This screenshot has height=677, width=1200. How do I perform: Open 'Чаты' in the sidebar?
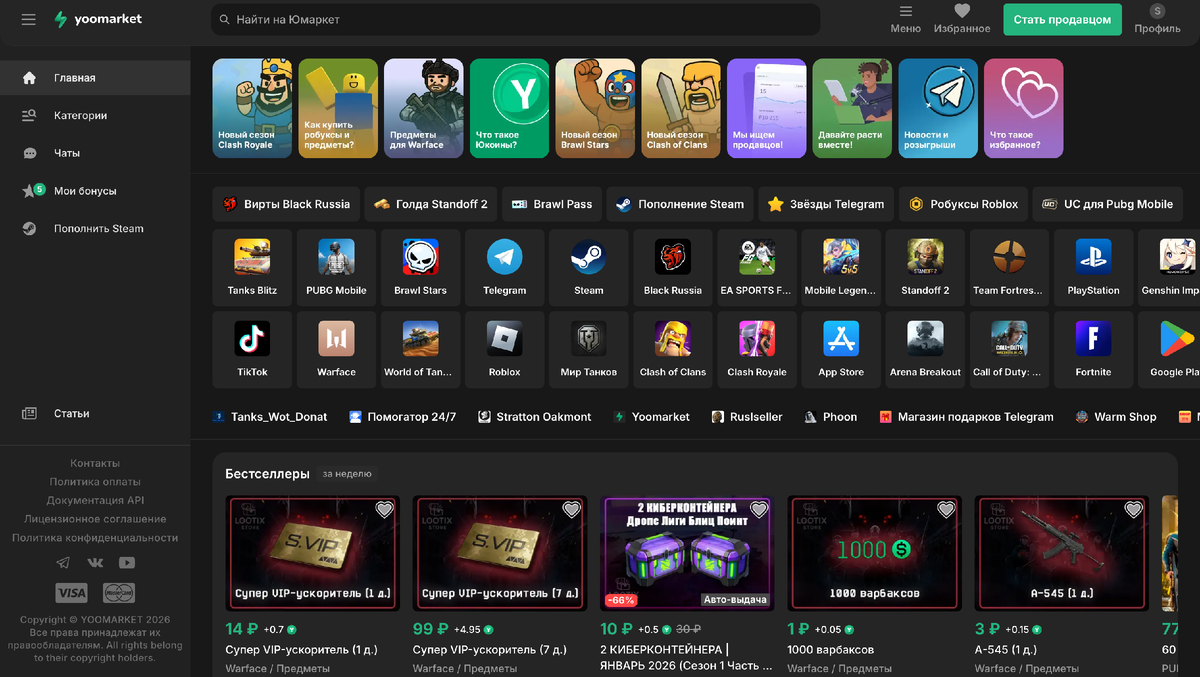(x=95, y=153)
